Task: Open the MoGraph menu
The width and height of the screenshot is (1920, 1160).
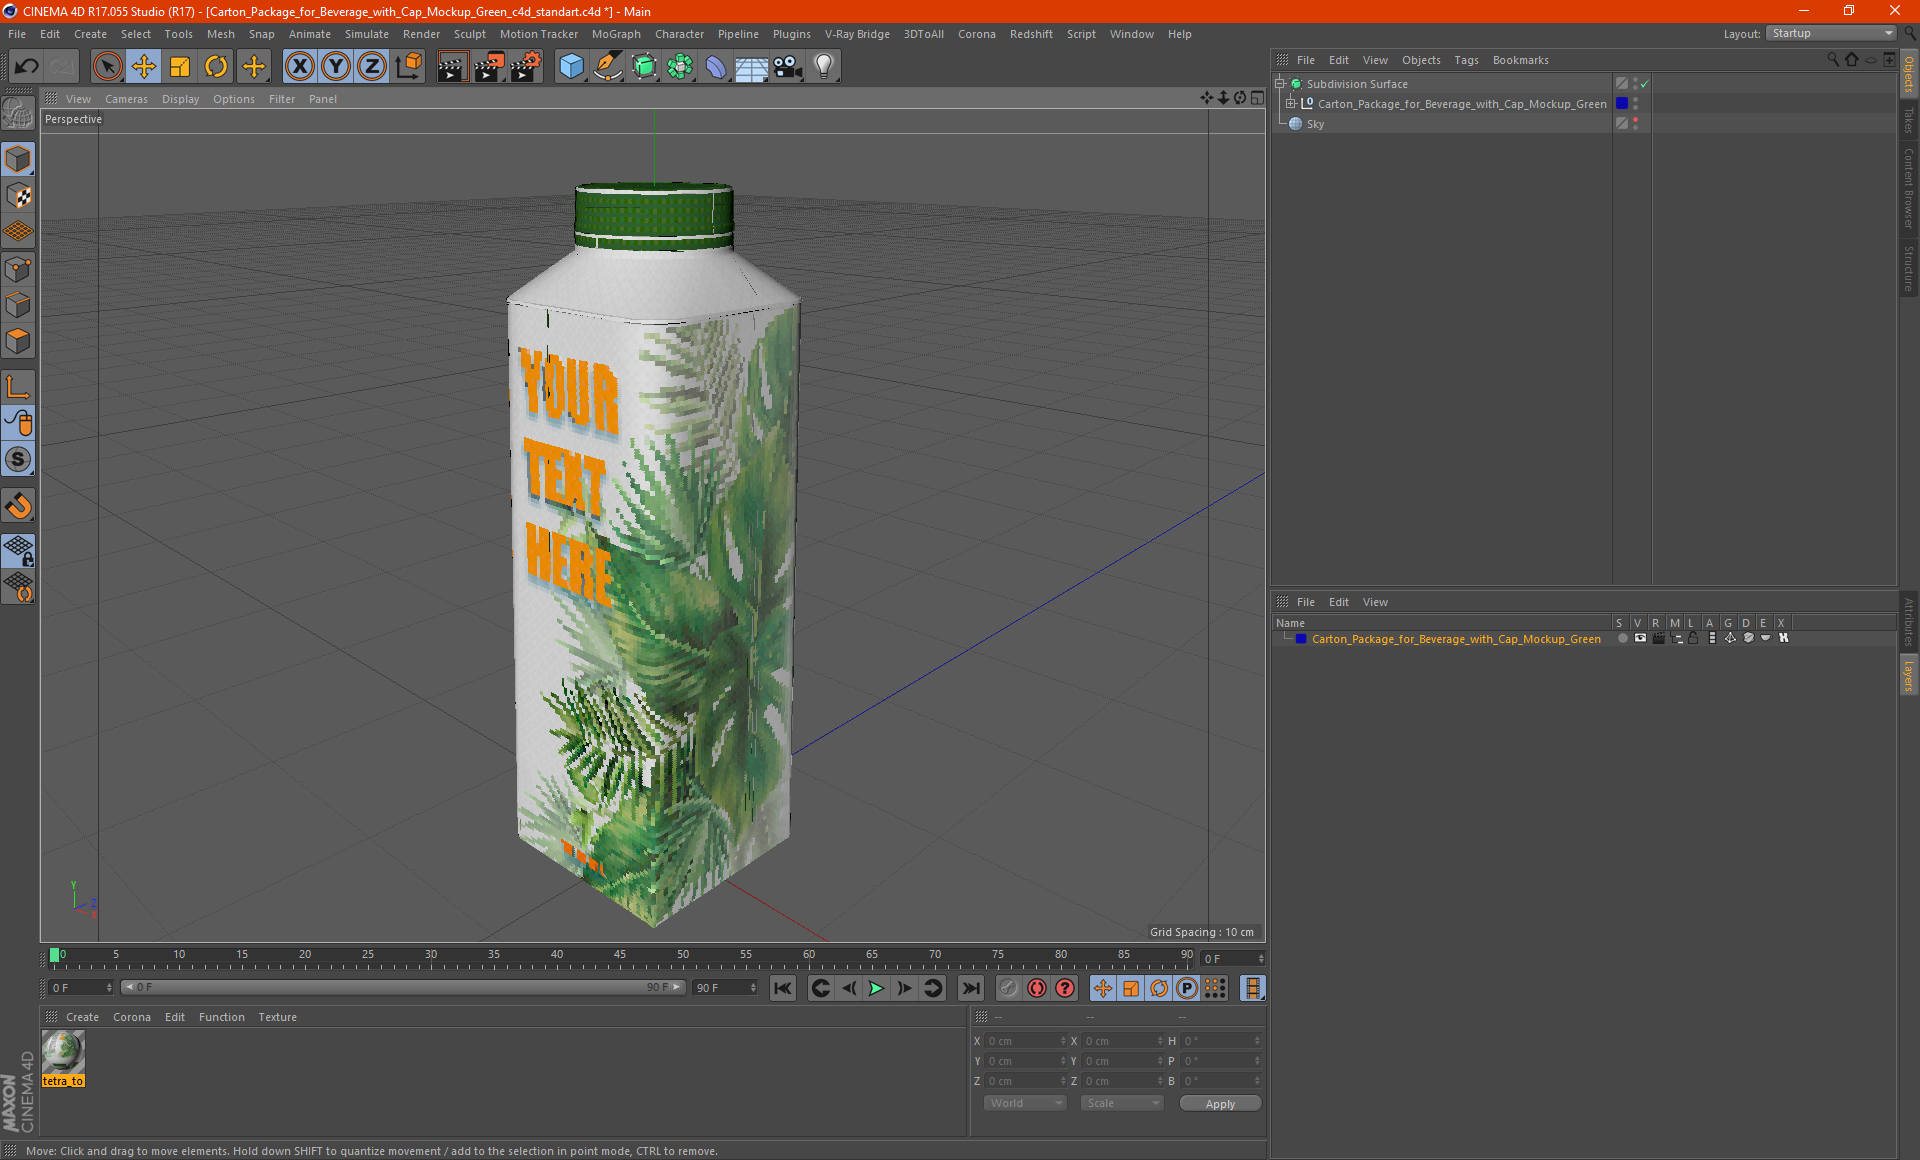Action: tap(615, 34)
